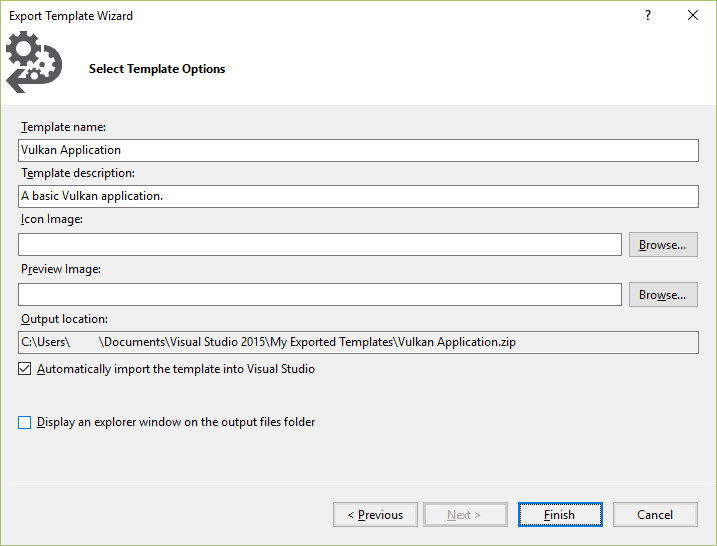717x546 pixels.
Task: Click inside the Preview Image path field
Action: [320, 294]
